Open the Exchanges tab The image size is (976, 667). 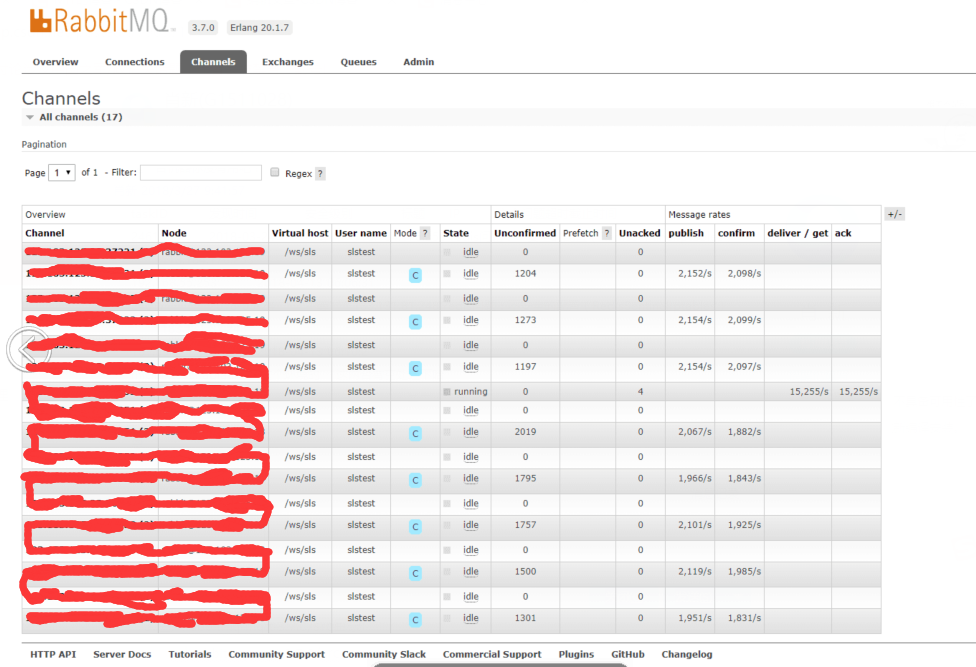click(288, 62)
